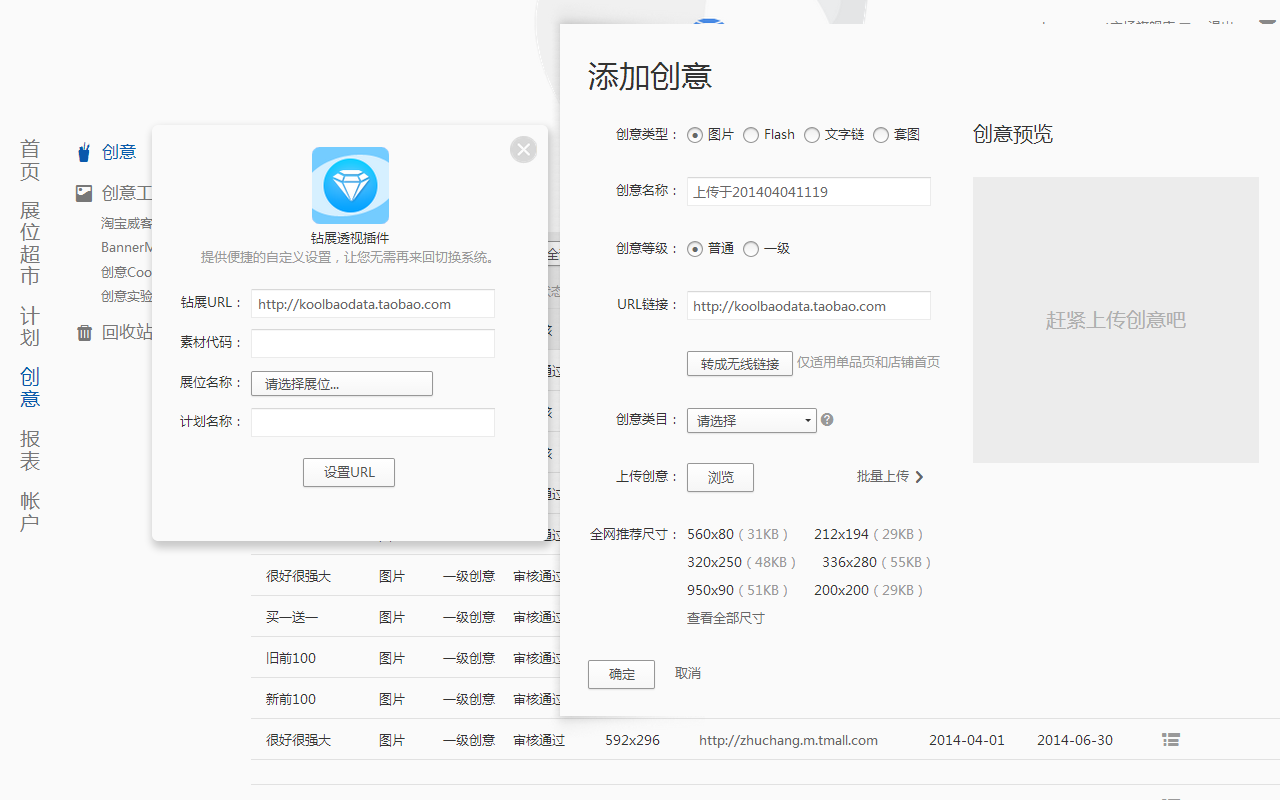This screenshot has width=1280, height=800.
Task: Click the 560x80 recommended size
Action: 710,534
